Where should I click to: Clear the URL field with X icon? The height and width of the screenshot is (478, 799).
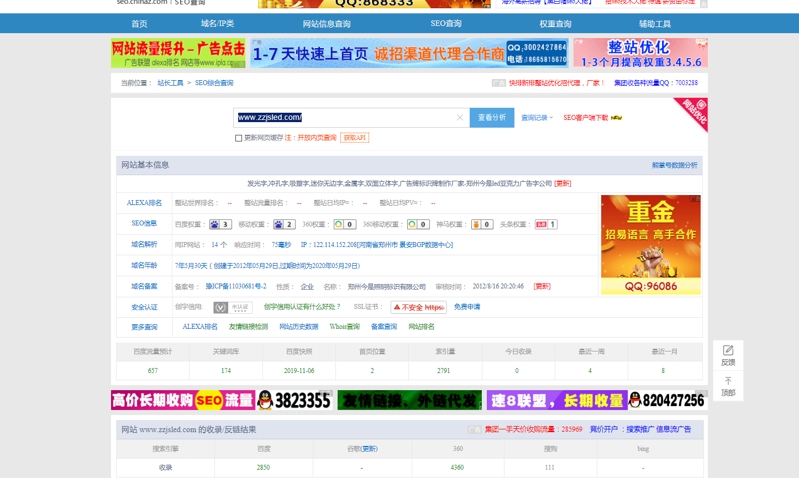pyautogui.click(x=460, y=118)
